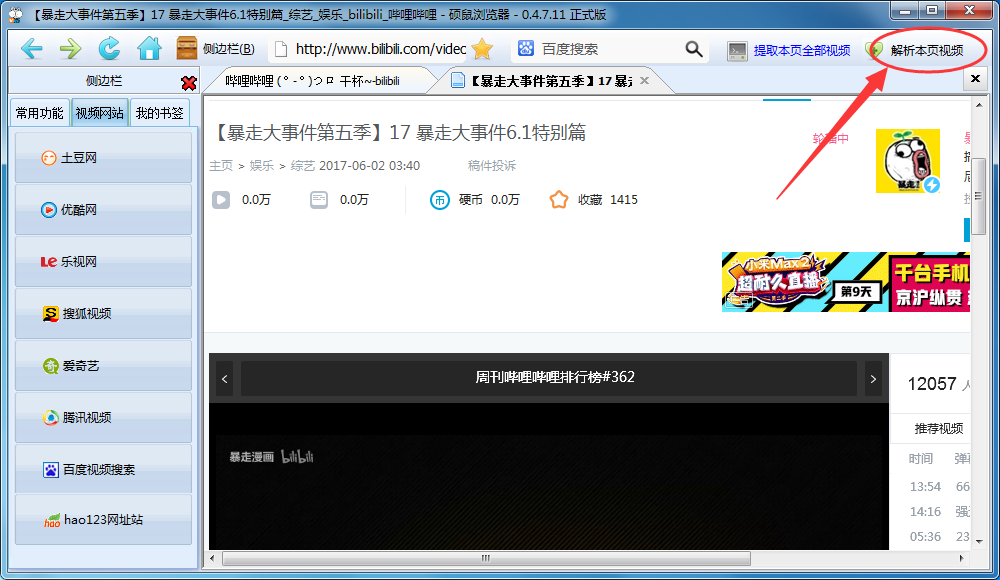The height and width of the screenshot is (580, 1000).
Task: Minimize the browser window
Action: click(x=905, y=11)
